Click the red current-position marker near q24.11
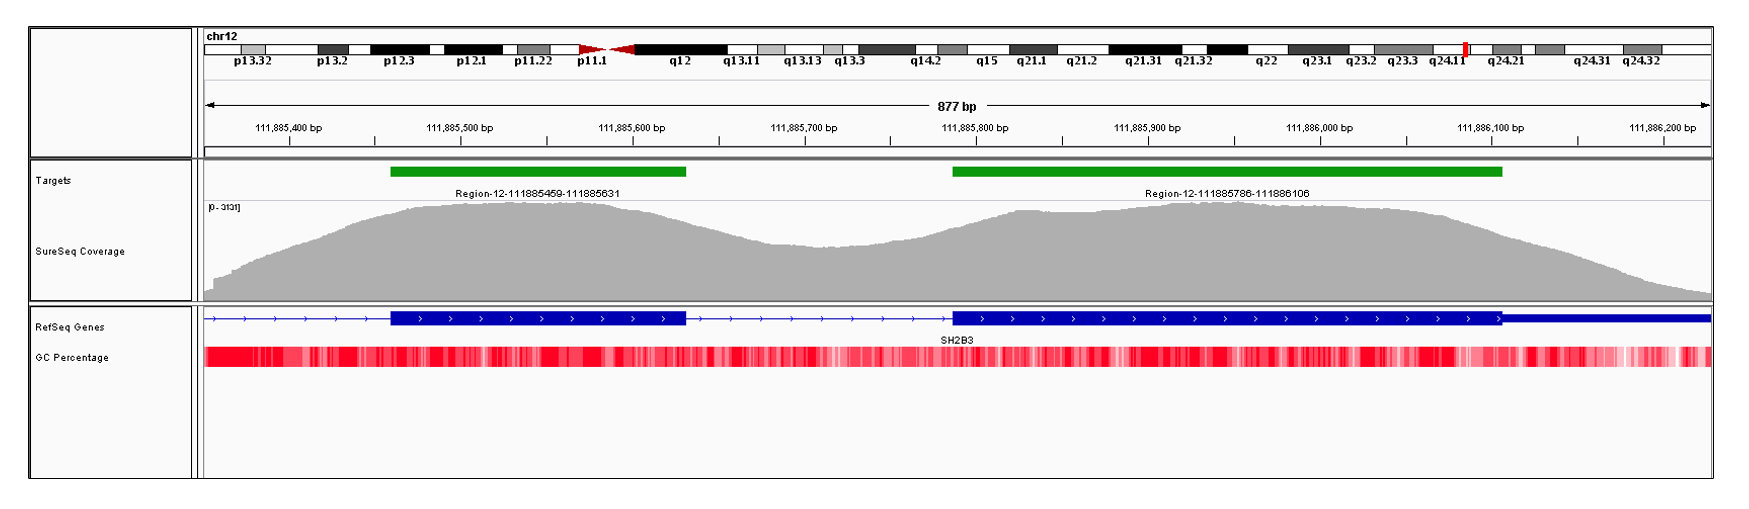 (1465, 49)
